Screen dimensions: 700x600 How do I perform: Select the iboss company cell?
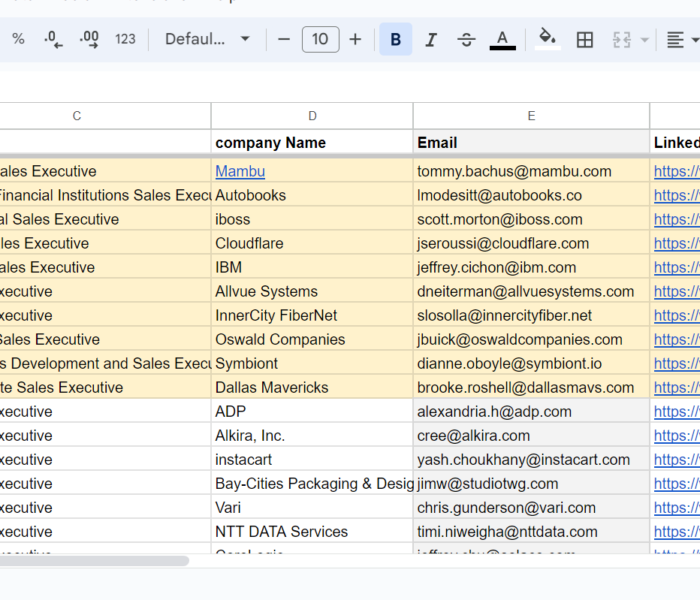click(312, 220)
